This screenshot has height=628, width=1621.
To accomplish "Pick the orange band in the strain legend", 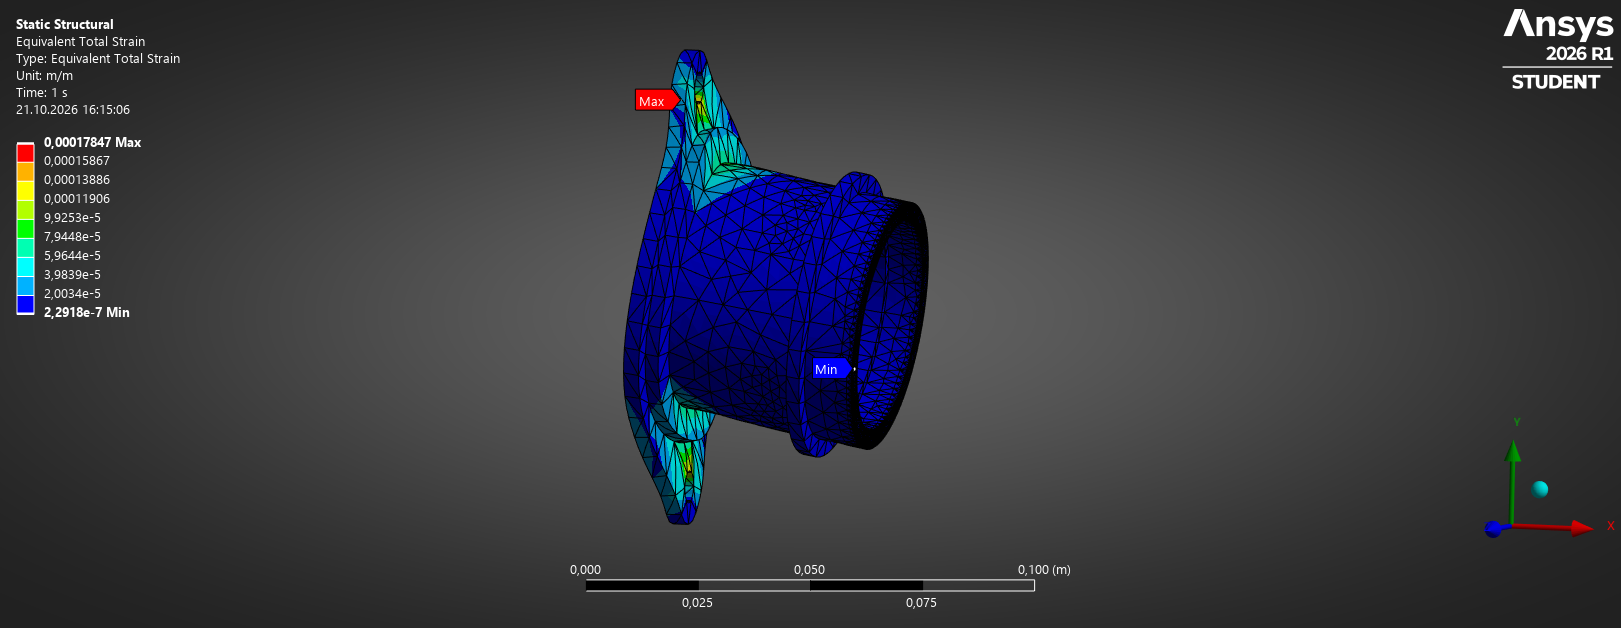I will [25, 172].
